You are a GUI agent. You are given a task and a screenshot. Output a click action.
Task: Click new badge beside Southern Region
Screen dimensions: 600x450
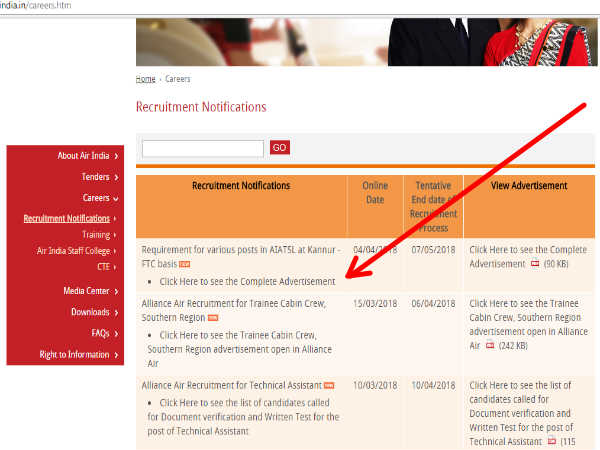[x=213, y=318]
